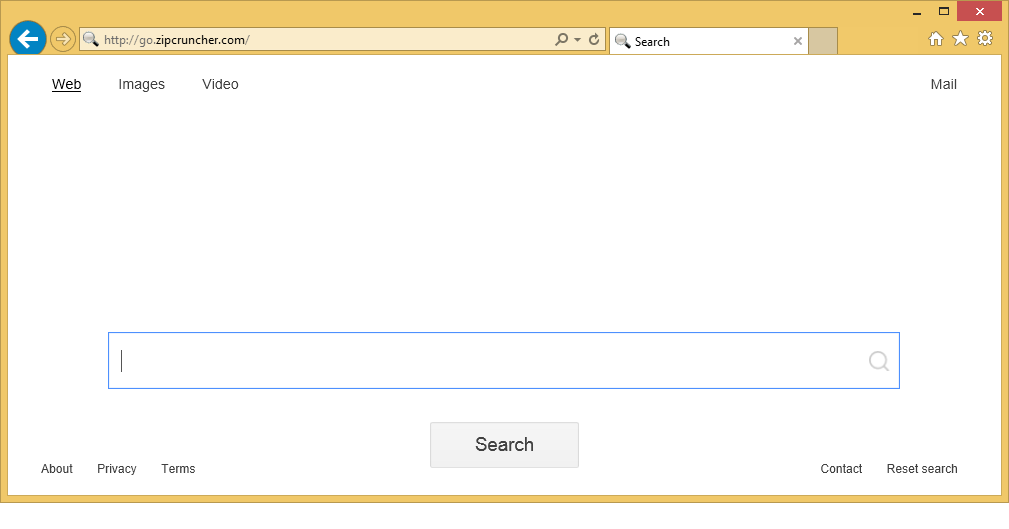The image size is (1009, 529).
Task: Open Favorites star icon
Action: coord(960,39)
